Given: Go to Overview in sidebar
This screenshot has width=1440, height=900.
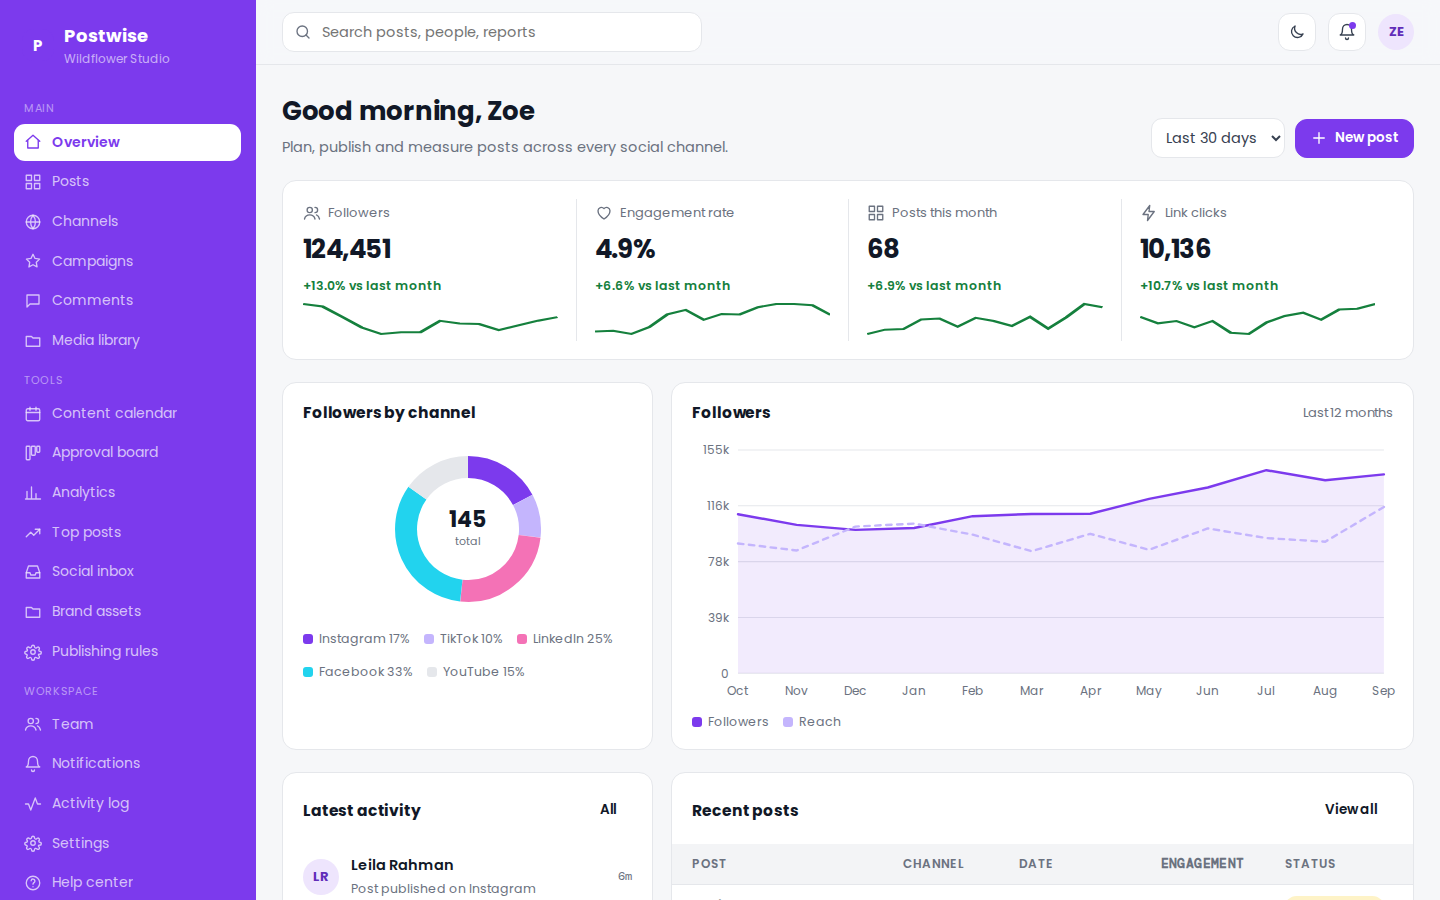Looking at the screenshot, I should pyautogui.click(x=127, y=142).
